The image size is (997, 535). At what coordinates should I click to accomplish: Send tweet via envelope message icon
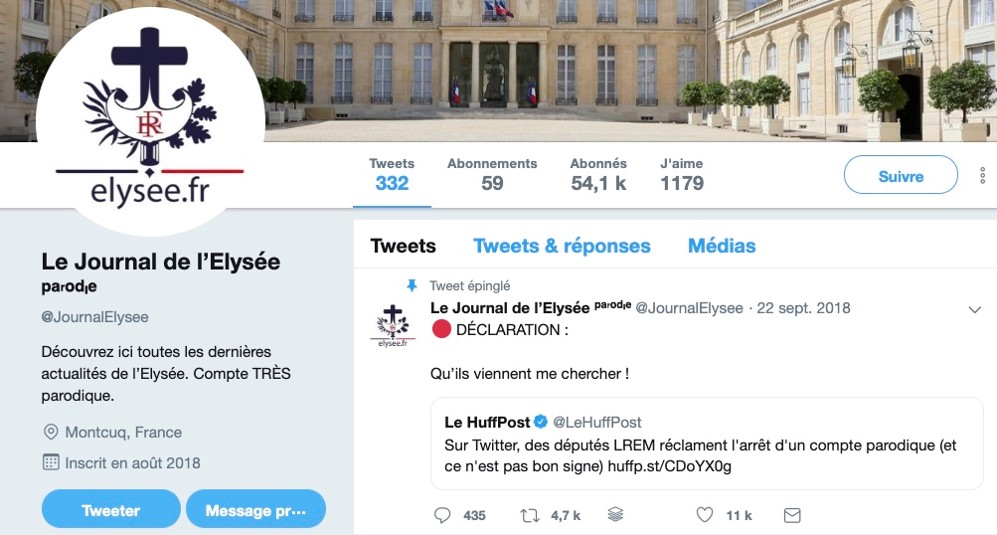[792, 515]
